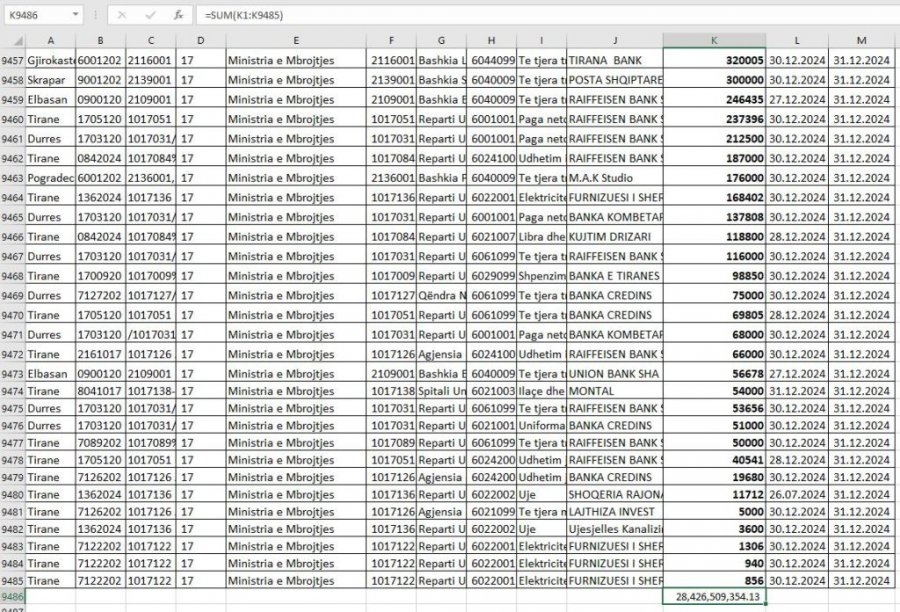
Task: Select column M header
Action: [x=860, y=40]
